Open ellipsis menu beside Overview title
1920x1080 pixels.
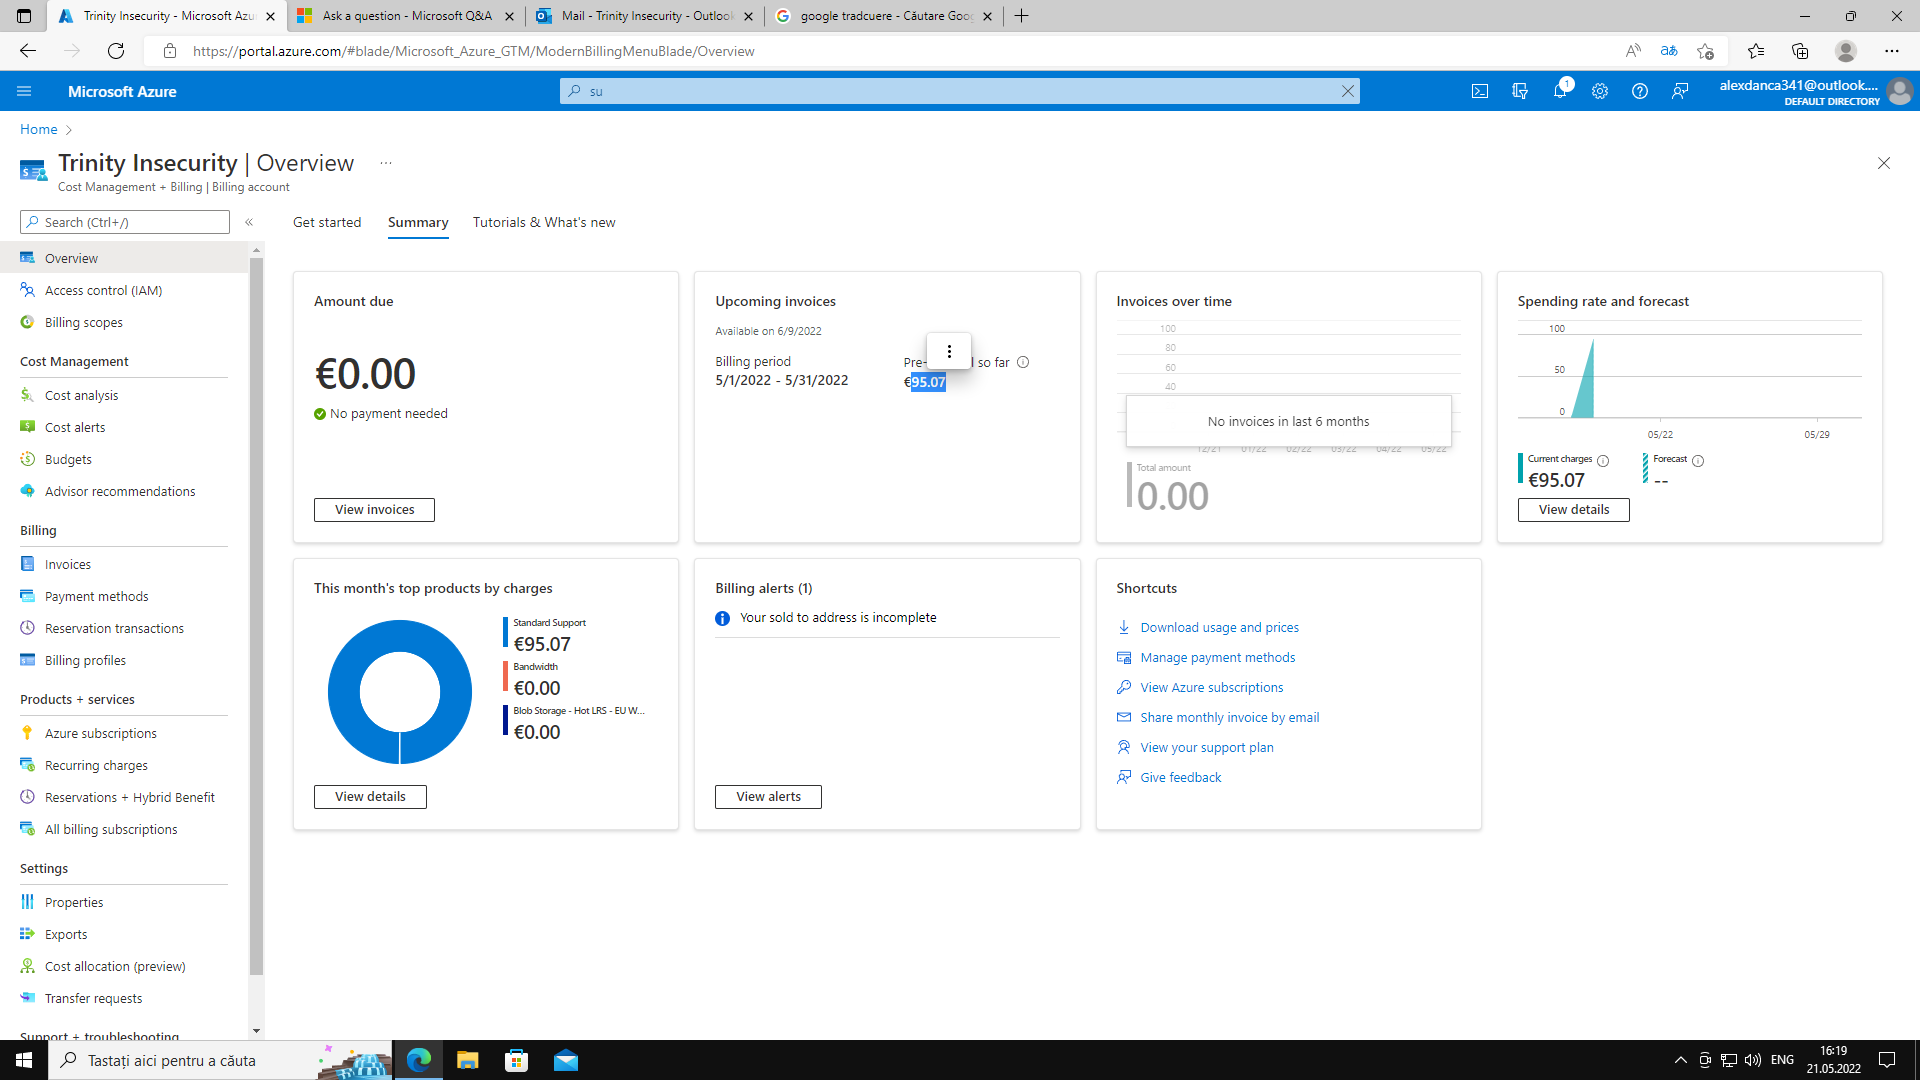click(385, 163)
